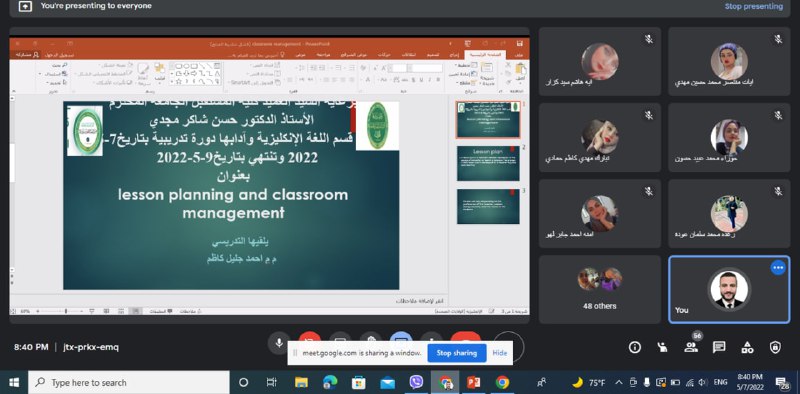The height and width of the screenshot is (394, 800).
Task: Switch to Slide Sorter view in status bar
Action: [x=120, y=311]
